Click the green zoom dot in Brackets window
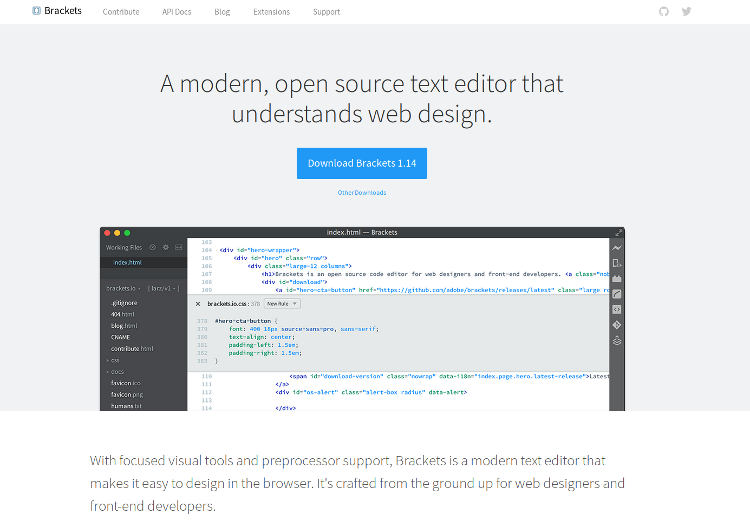 (x=127, y=233)
